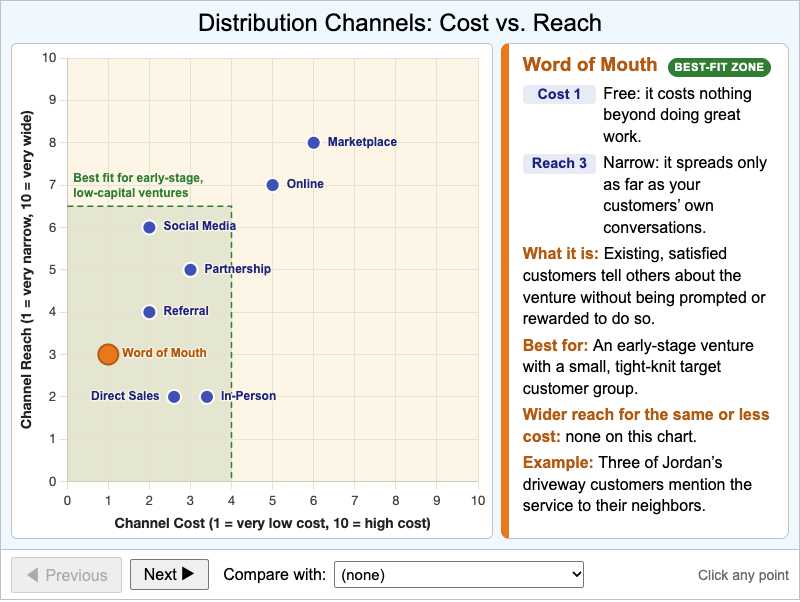Select the In-Person data point
This screenshot has width=800, height=602.
click(x=207, y=396)
